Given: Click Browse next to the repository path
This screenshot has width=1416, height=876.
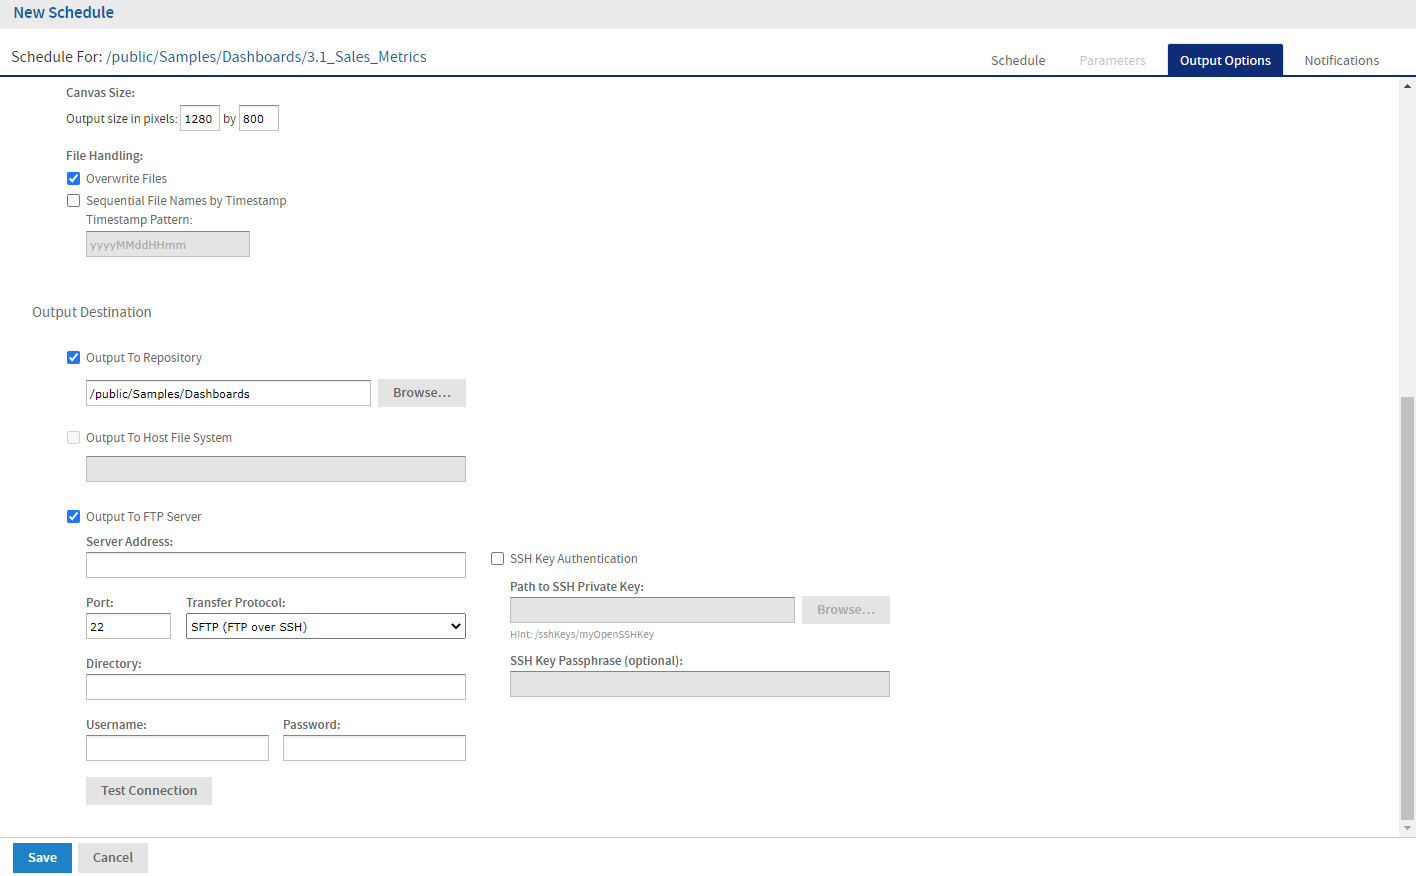Looking at the screenshot, I should [x=422, y=393].
